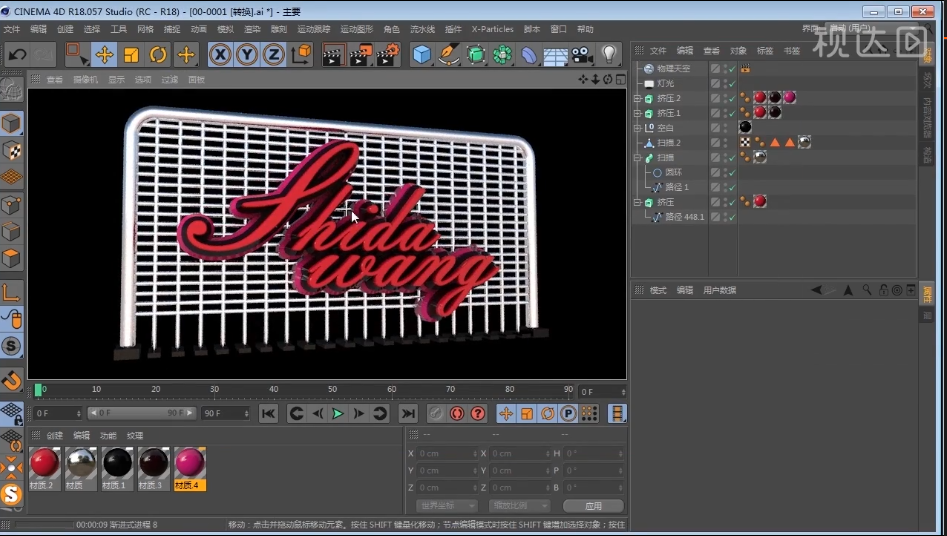947x536 pixels.
Task: Click the Undo arrow icon
Action: (x=17, y=55)
